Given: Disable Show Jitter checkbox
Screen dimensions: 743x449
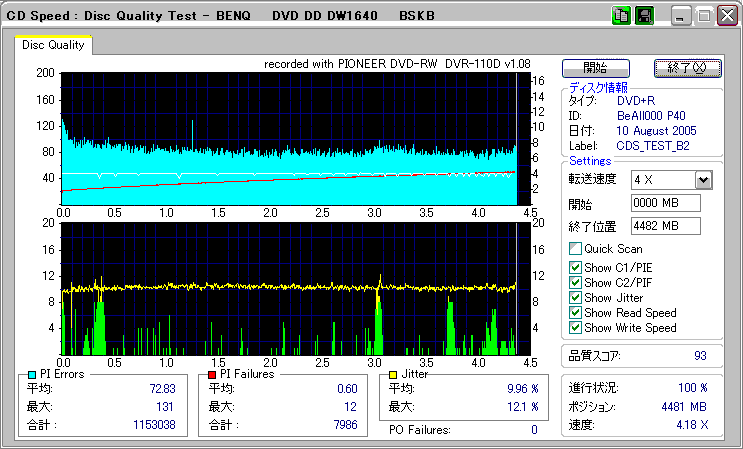Looking at the screenshot, I should coord(575,298).
